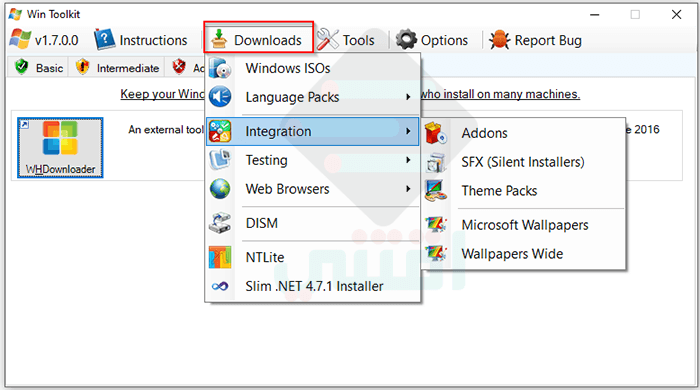Image resolution: width=700 pixels, height=390 pixels.
Task: Click the Slim .NET infinity icon
Action: tap(220, 286)
